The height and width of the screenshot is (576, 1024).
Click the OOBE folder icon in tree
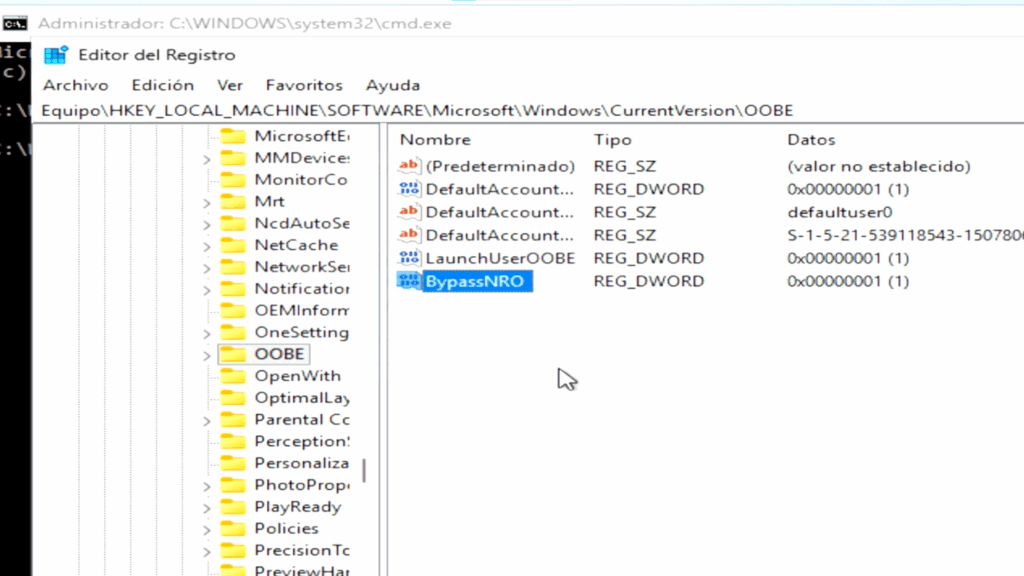(x=233, y=355)
